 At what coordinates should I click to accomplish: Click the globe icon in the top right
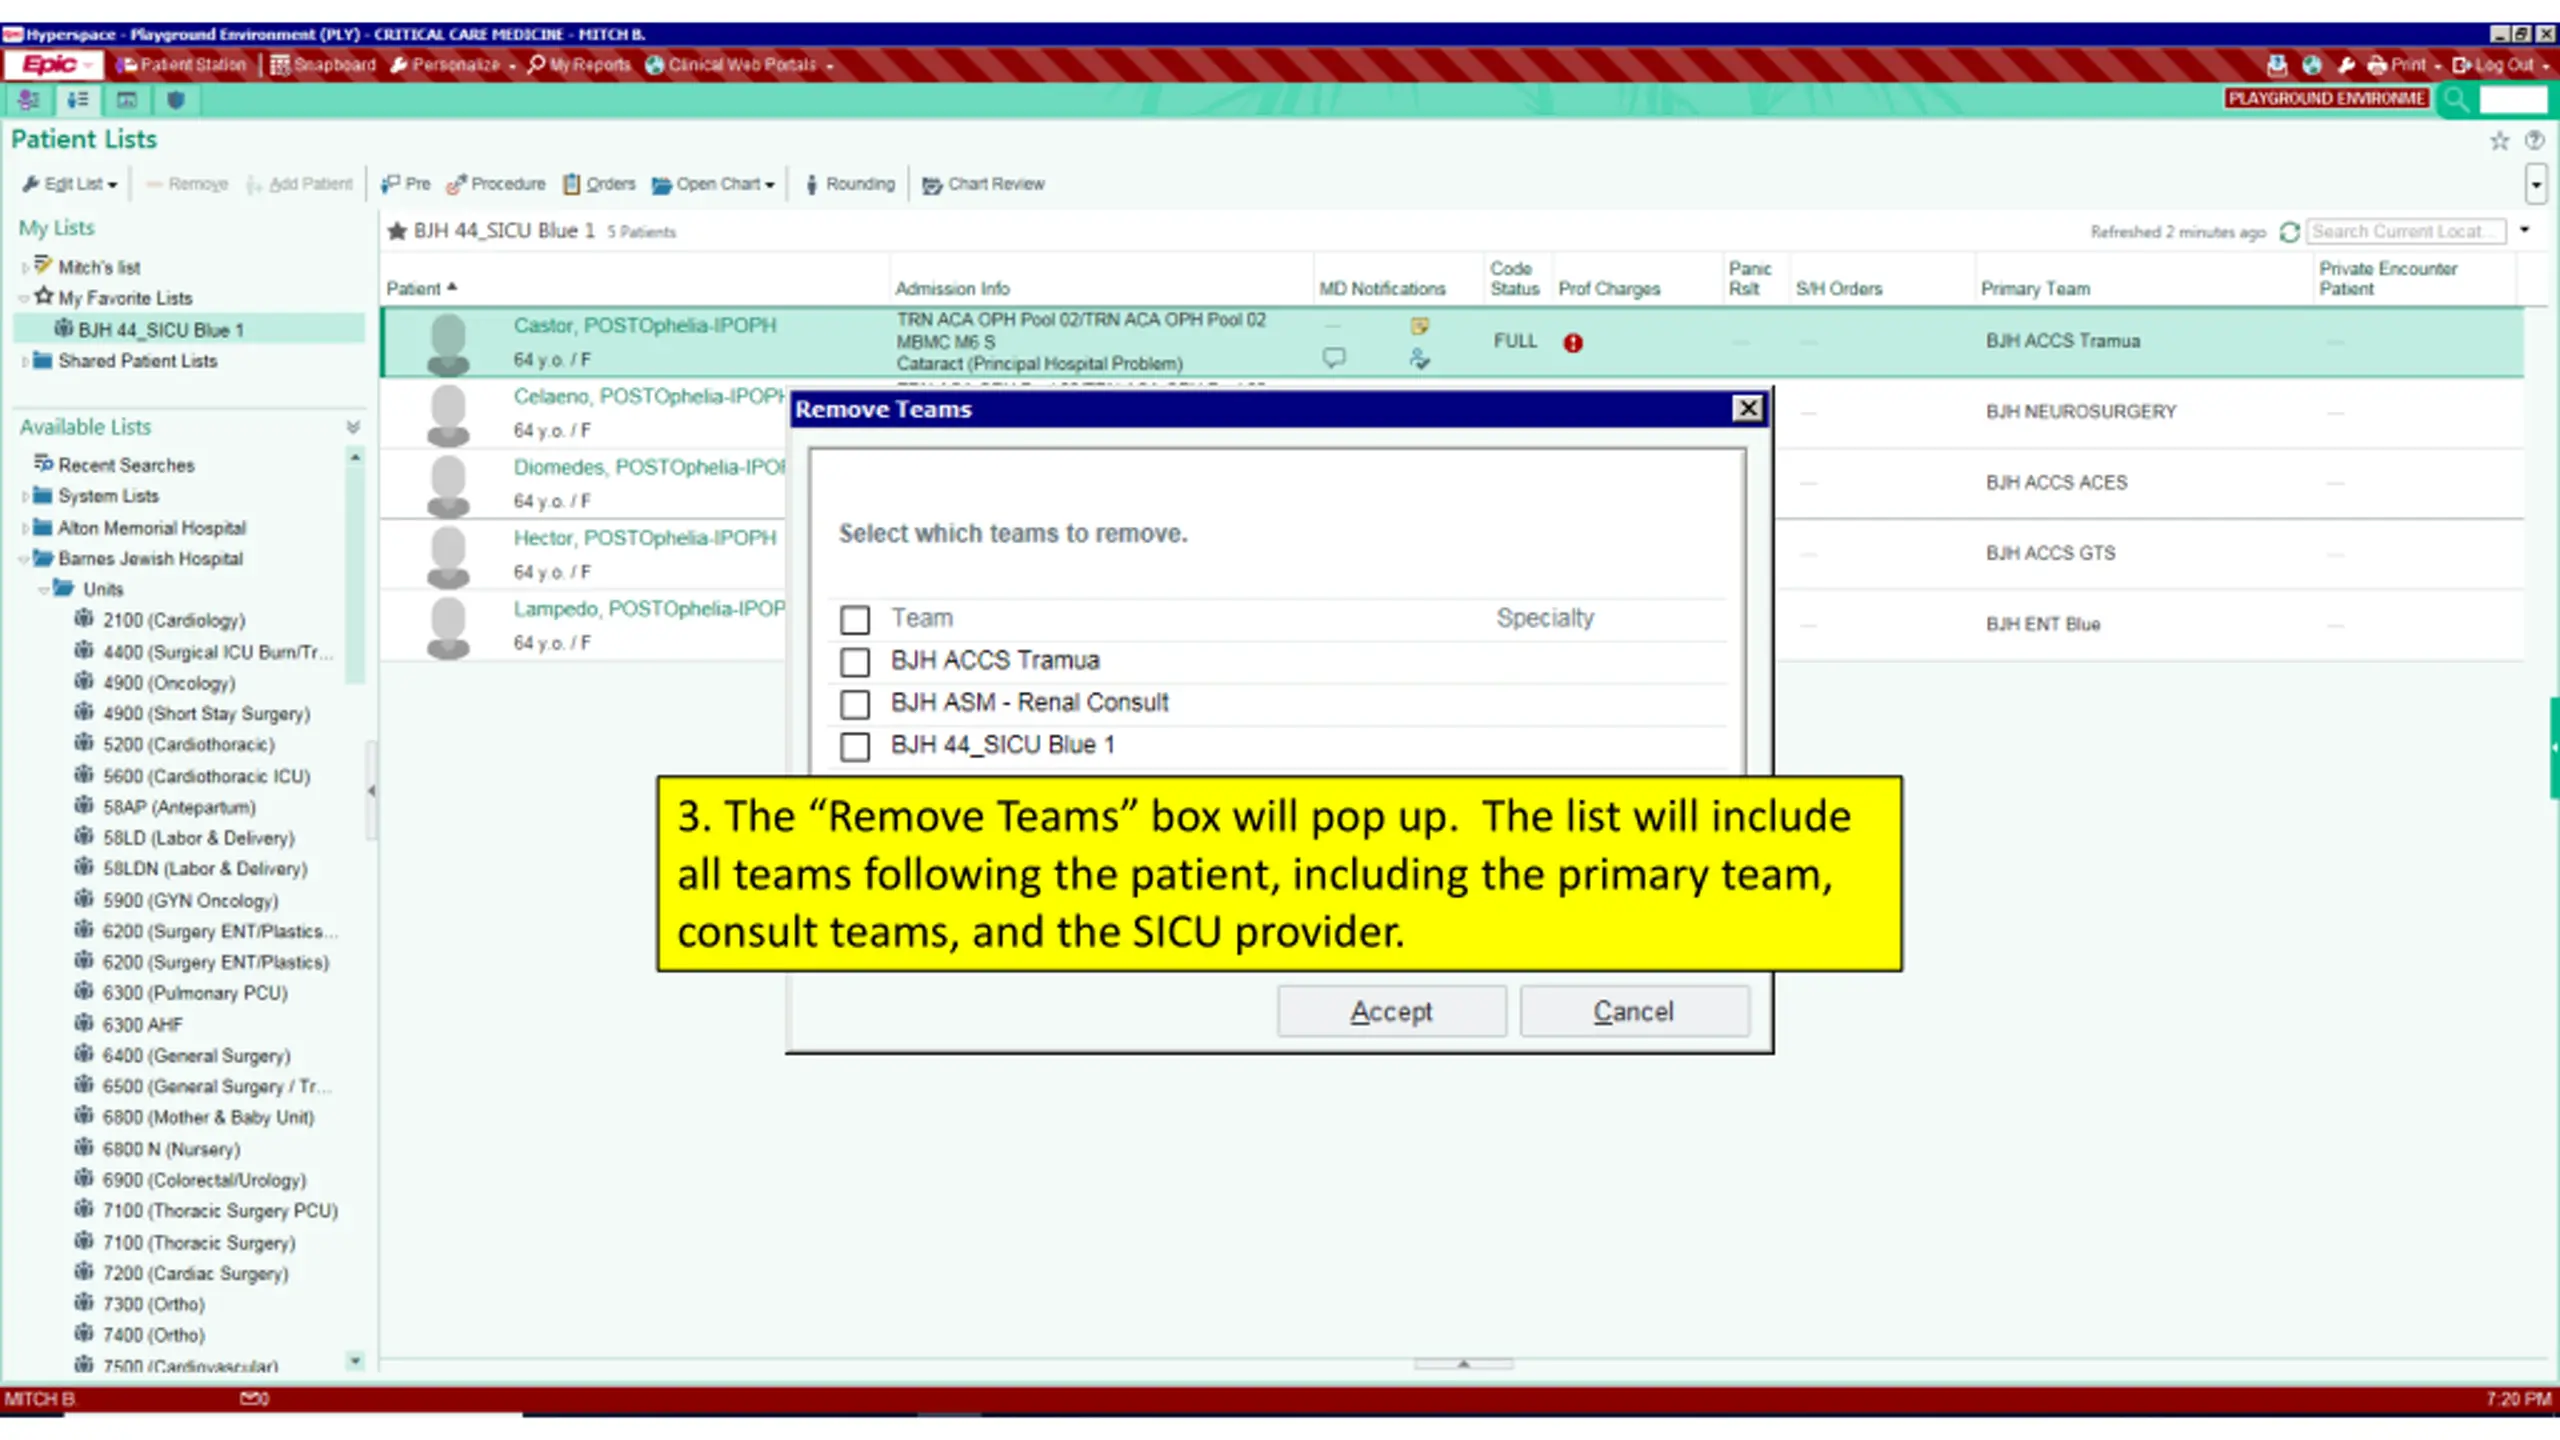pos(2312,65)
